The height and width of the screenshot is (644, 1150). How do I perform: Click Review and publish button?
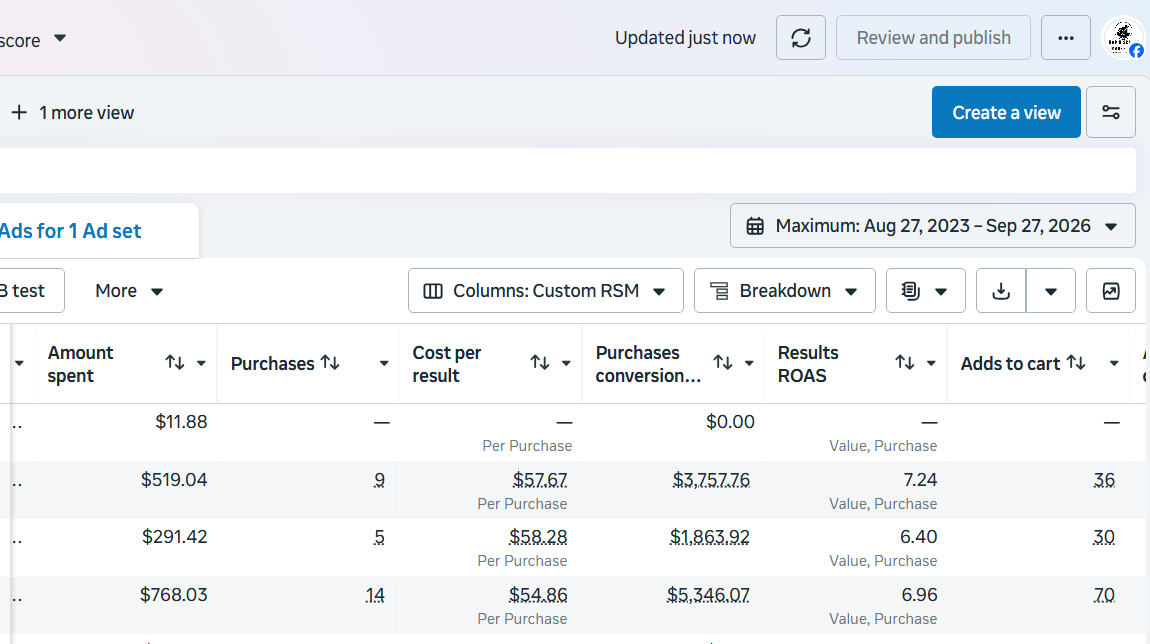pyautogui.click(x=934, y=37)
